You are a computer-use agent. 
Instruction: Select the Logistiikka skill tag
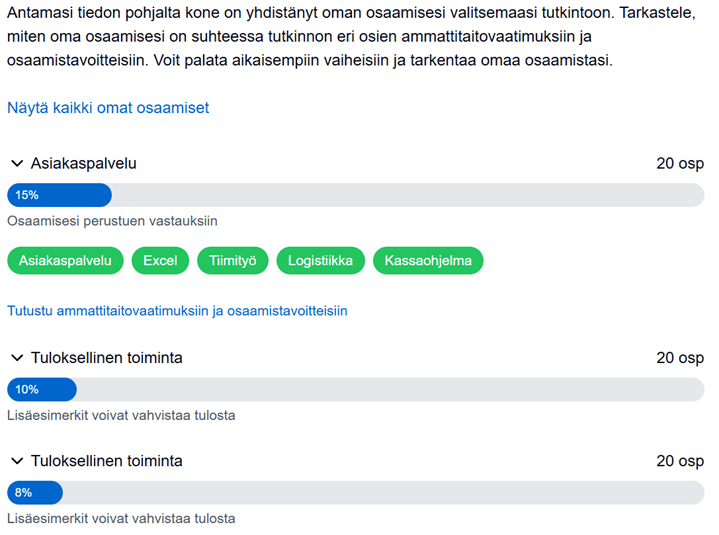[x=321, y=260]
